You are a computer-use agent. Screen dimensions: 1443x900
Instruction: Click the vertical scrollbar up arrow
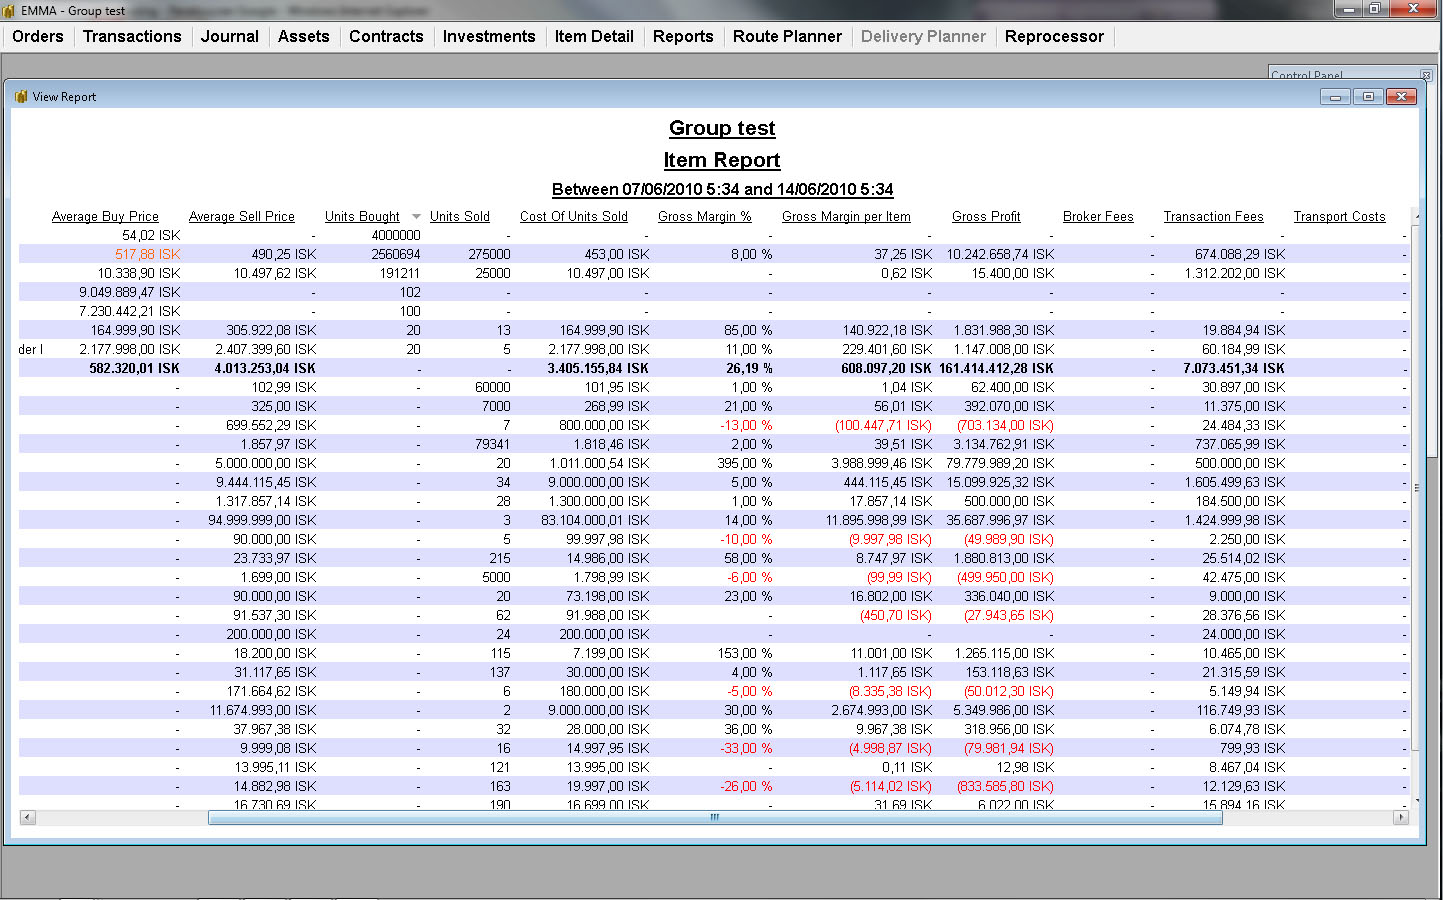click(x=1416, y=215)
